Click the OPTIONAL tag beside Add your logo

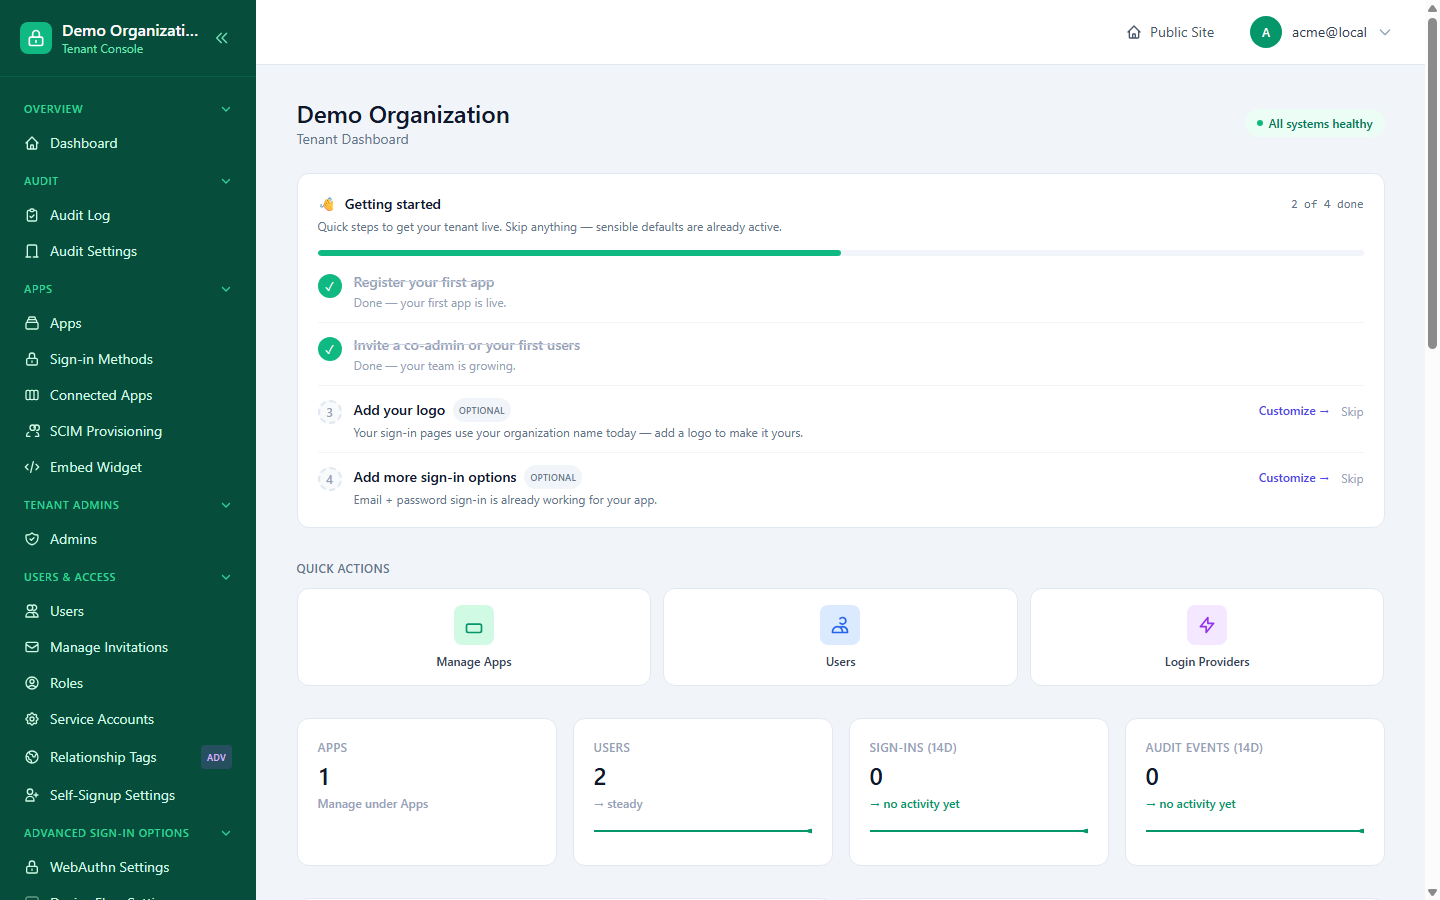tap(482, 410)
